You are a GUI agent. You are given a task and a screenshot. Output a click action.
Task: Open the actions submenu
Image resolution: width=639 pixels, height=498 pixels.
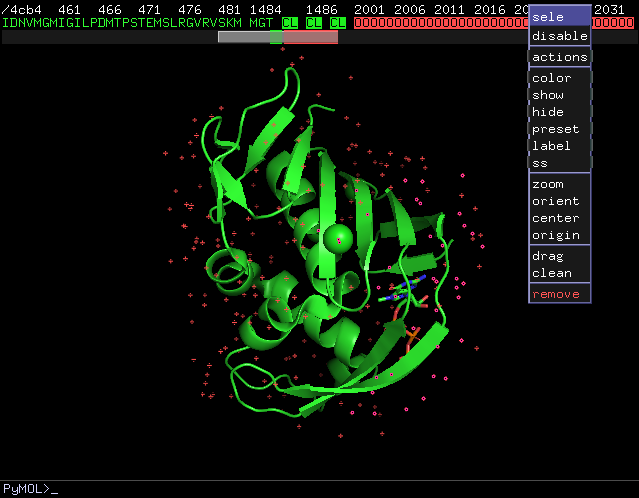pos(559,57)
